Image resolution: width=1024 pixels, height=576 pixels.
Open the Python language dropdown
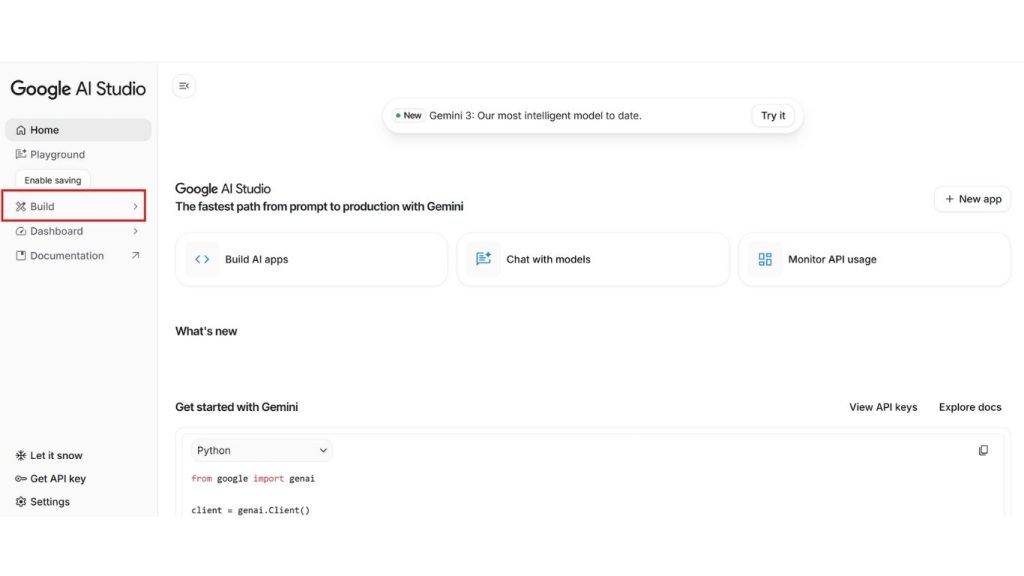point(262,450)
